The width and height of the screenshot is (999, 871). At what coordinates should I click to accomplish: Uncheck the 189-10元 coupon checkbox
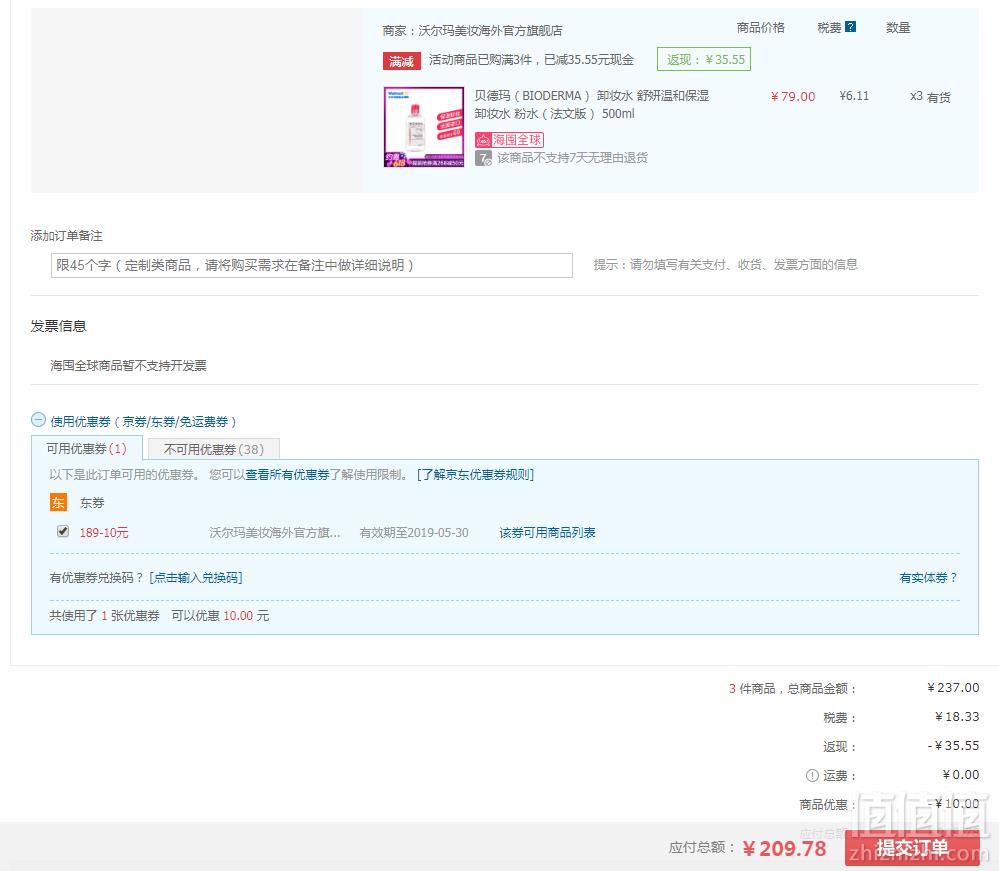pos(62,531)
